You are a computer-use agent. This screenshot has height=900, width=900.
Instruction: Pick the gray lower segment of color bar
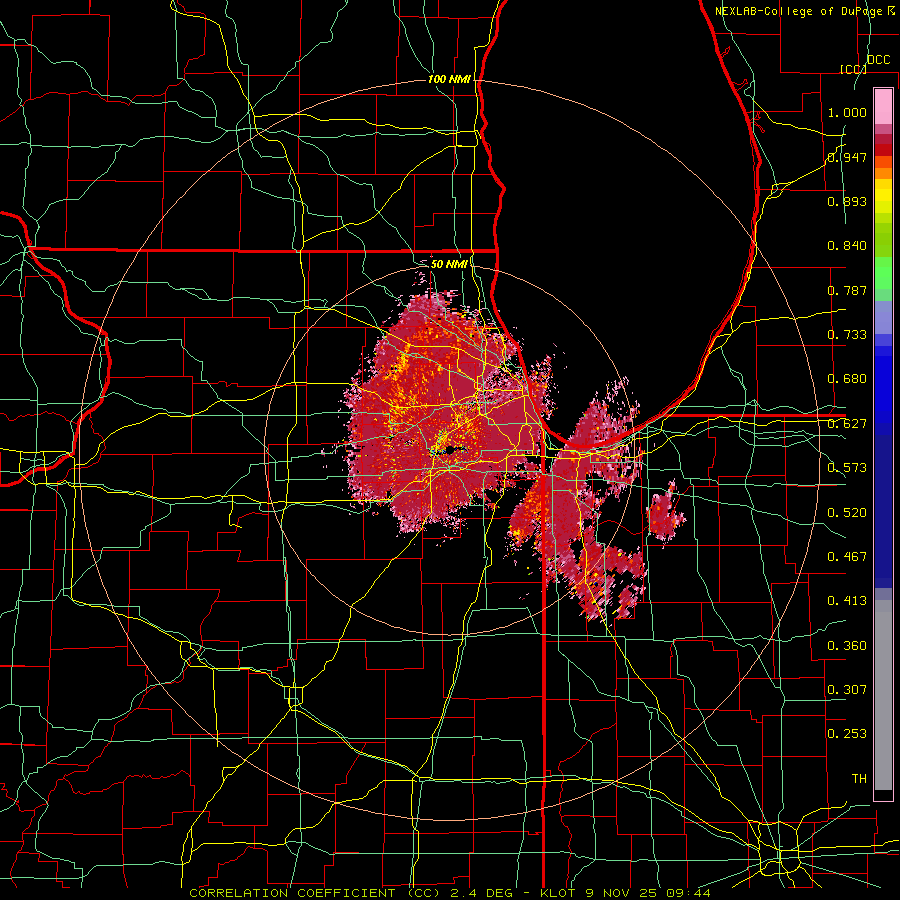[883, 695]
